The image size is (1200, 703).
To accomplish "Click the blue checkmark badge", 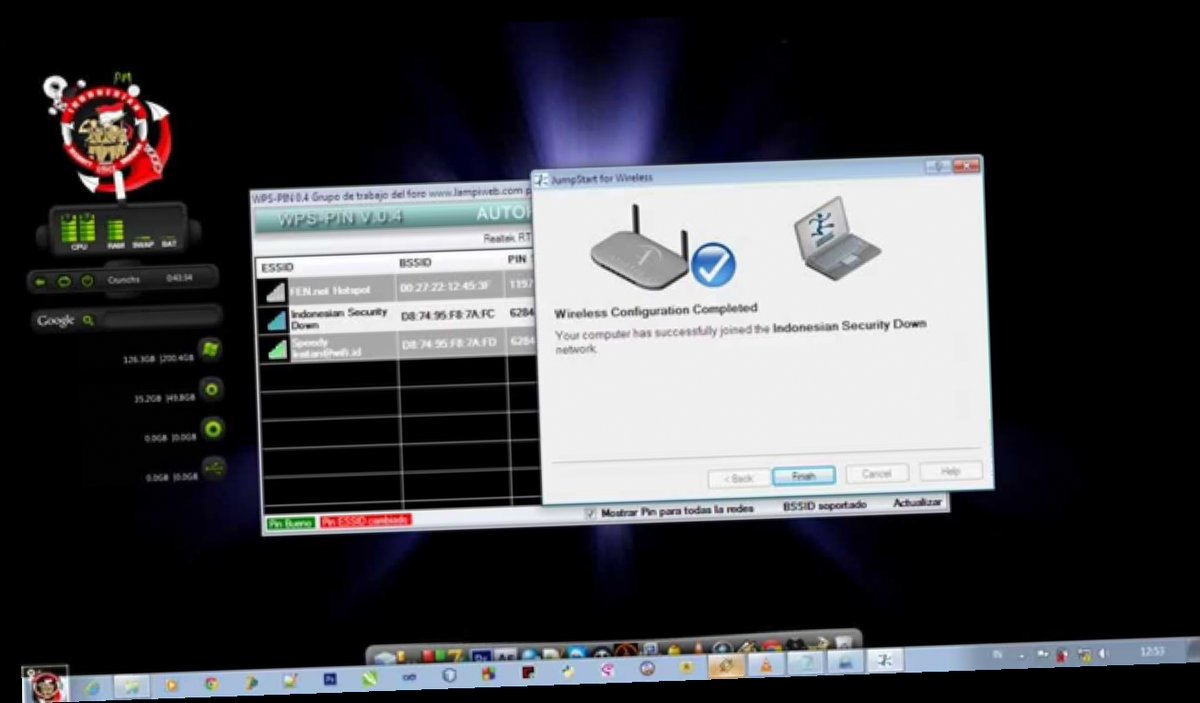I will coord(713,264).
